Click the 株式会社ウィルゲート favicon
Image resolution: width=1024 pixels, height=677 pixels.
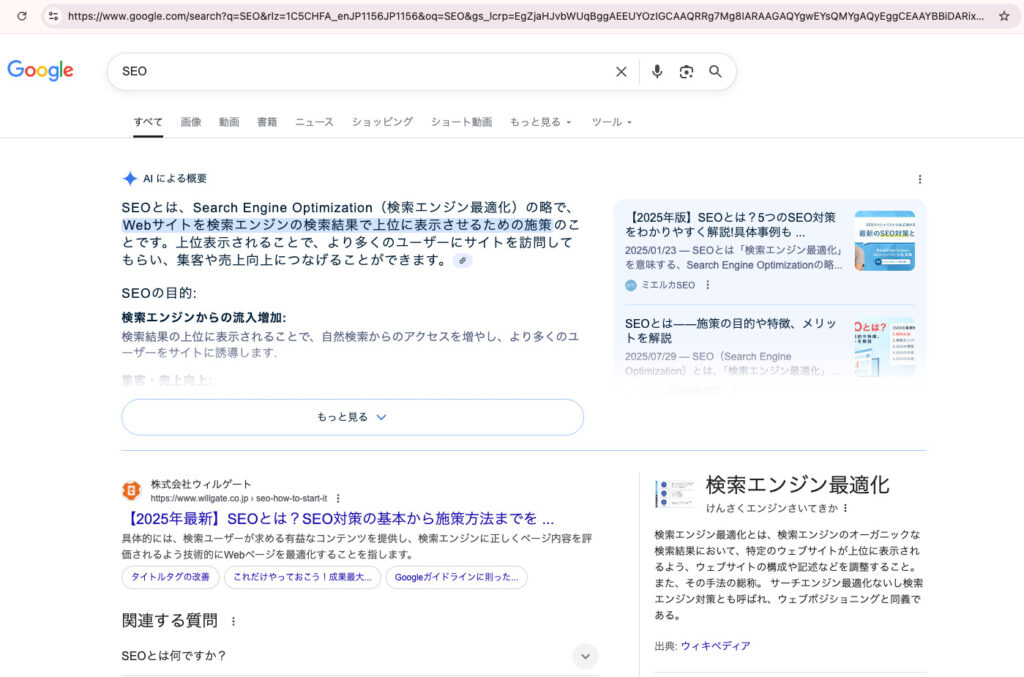131,490
